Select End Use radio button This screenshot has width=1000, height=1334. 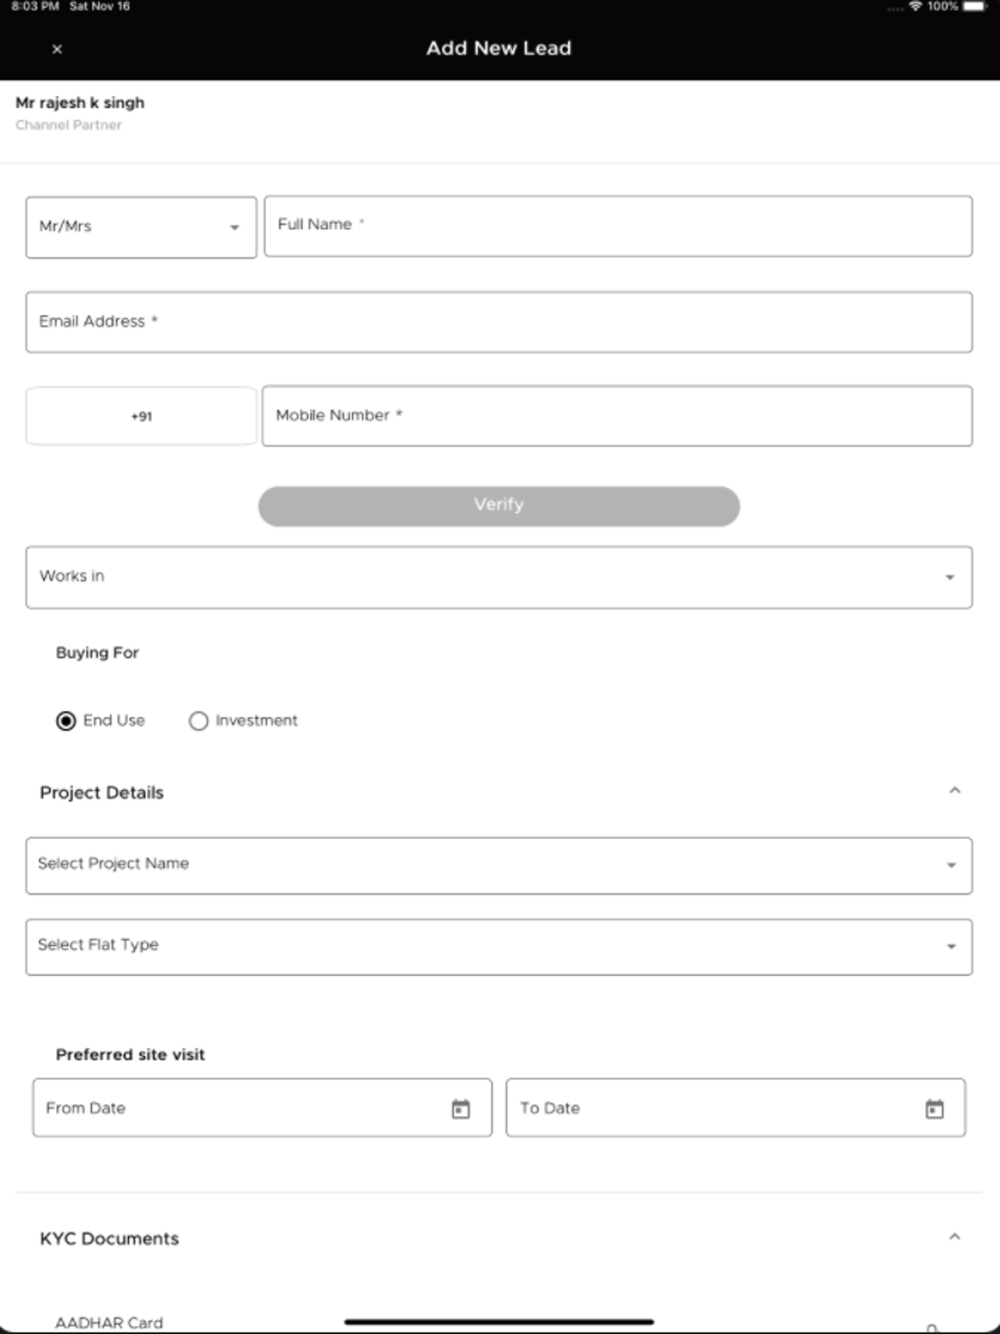(66, 721)
